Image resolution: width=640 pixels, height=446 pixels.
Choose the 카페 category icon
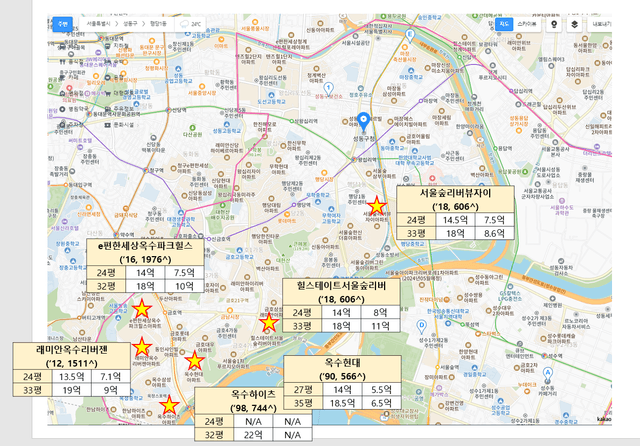pyautogui.click(x=62, y=77)
